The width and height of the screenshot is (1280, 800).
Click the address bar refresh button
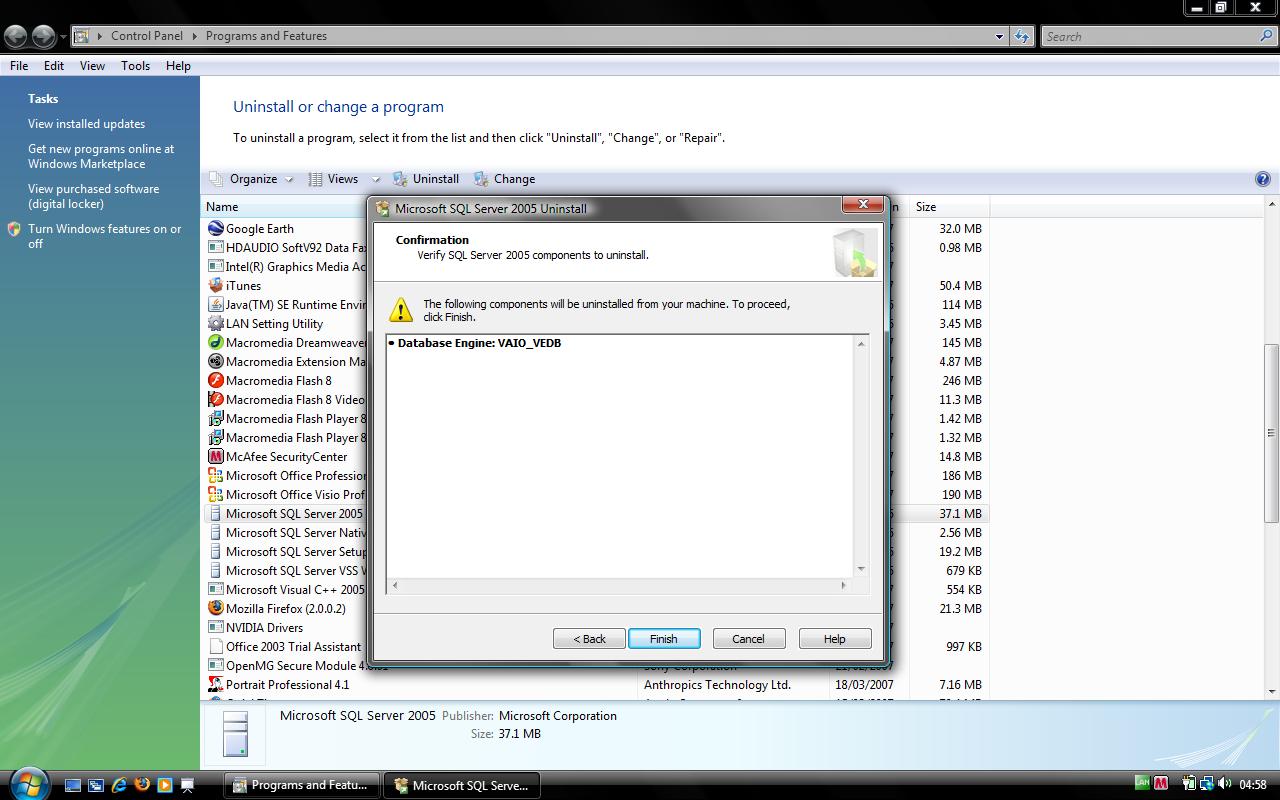(1021, 36)
